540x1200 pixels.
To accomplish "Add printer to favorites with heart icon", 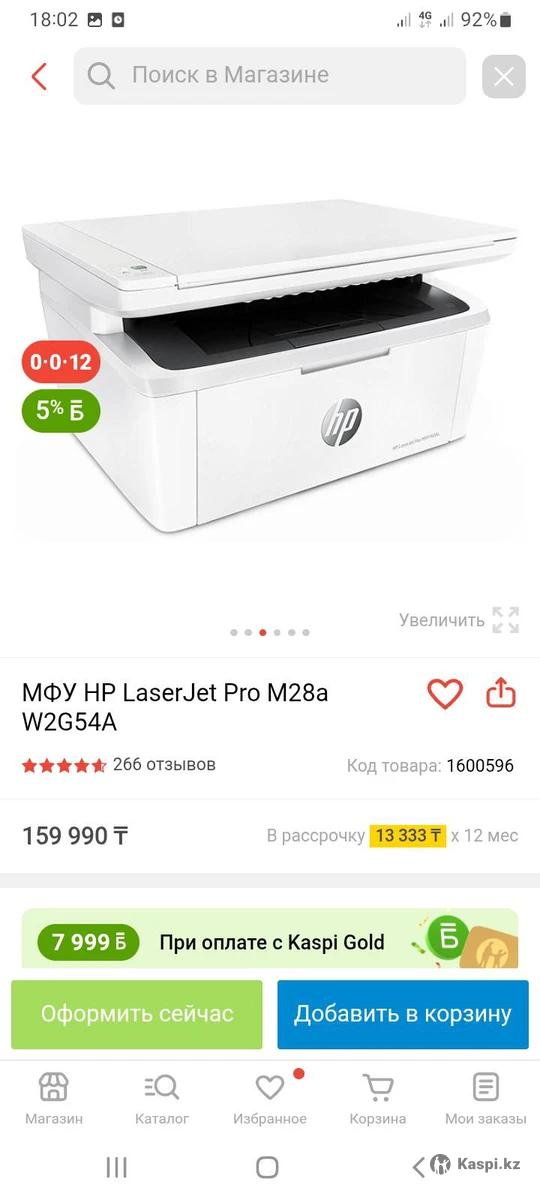I will (x=445, y=693).
